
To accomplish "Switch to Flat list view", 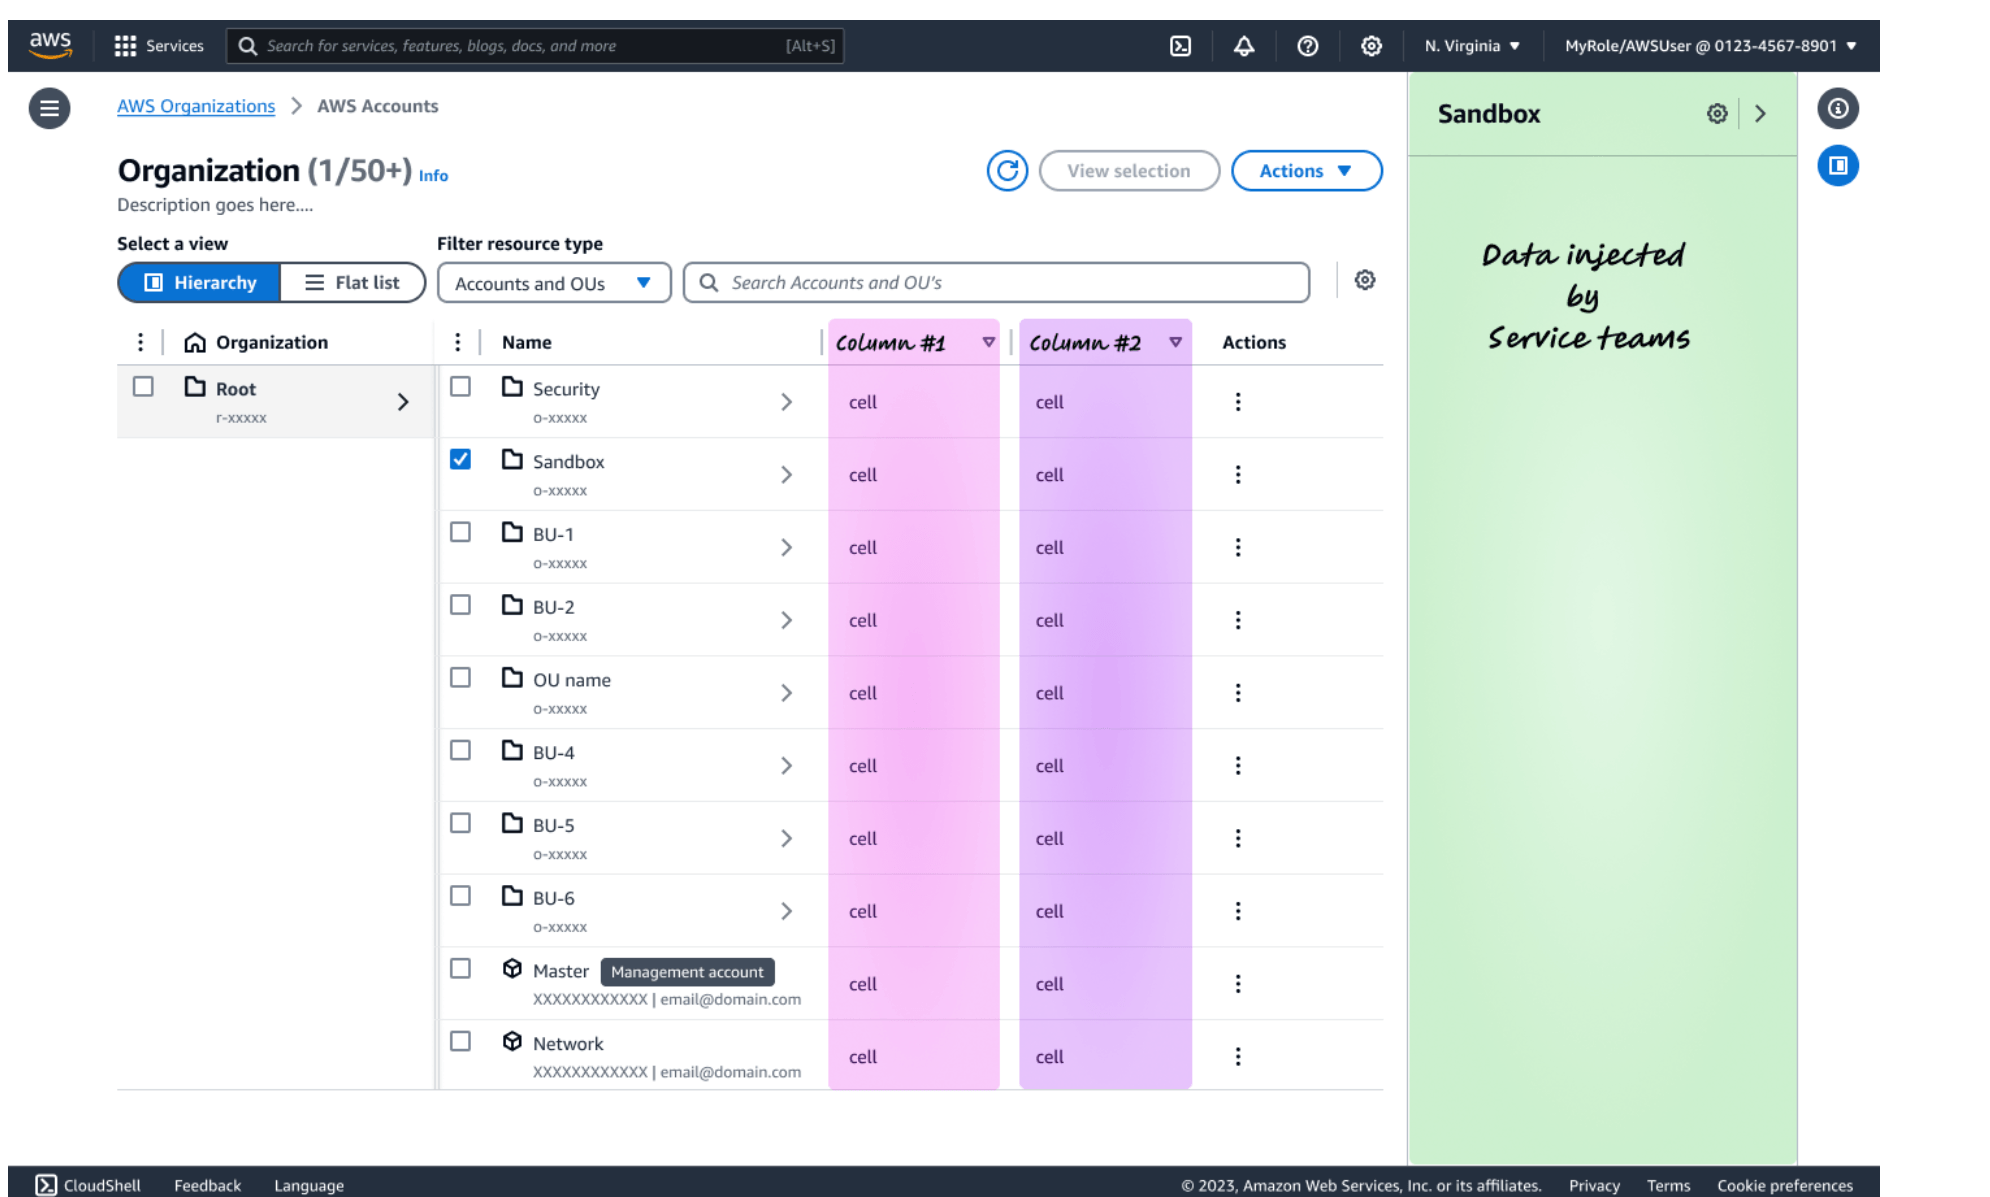I will click(352, 283).
